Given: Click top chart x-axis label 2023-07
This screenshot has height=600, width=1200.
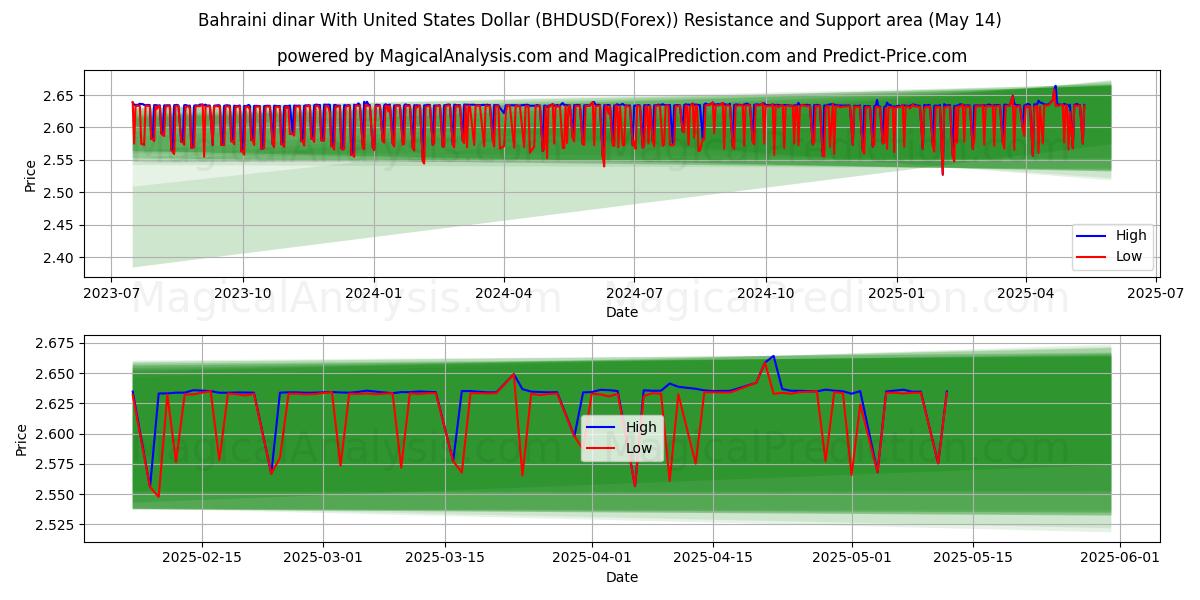Looking at the screenshot, I should coord(112,294).
